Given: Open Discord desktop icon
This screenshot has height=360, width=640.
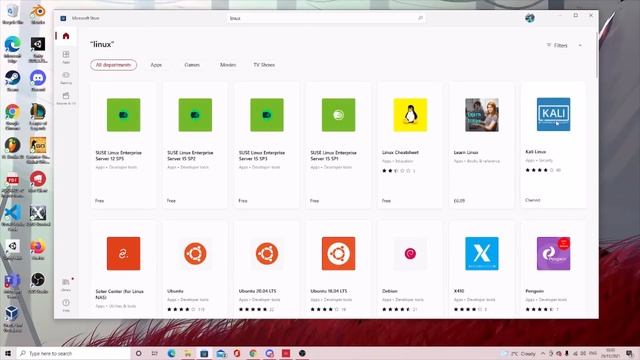Looking at the screenshot, I should tap(38, 80).
